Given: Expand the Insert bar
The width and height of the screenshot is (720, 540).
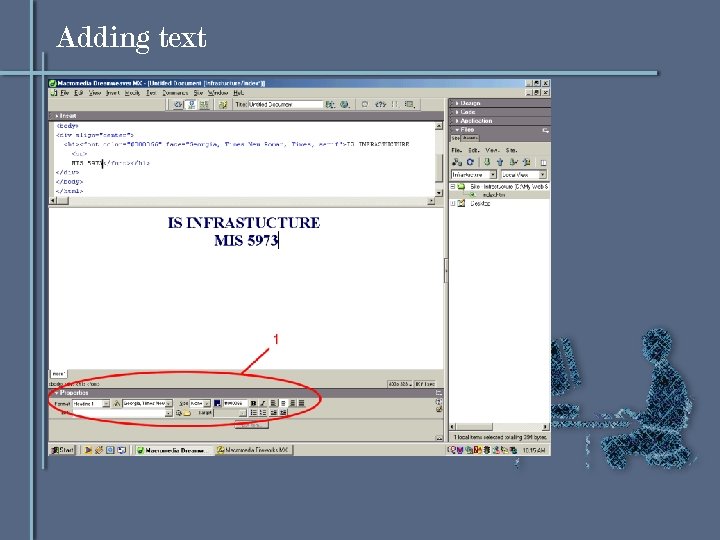Looking at the screenshot, I should [x=56, y=116].
